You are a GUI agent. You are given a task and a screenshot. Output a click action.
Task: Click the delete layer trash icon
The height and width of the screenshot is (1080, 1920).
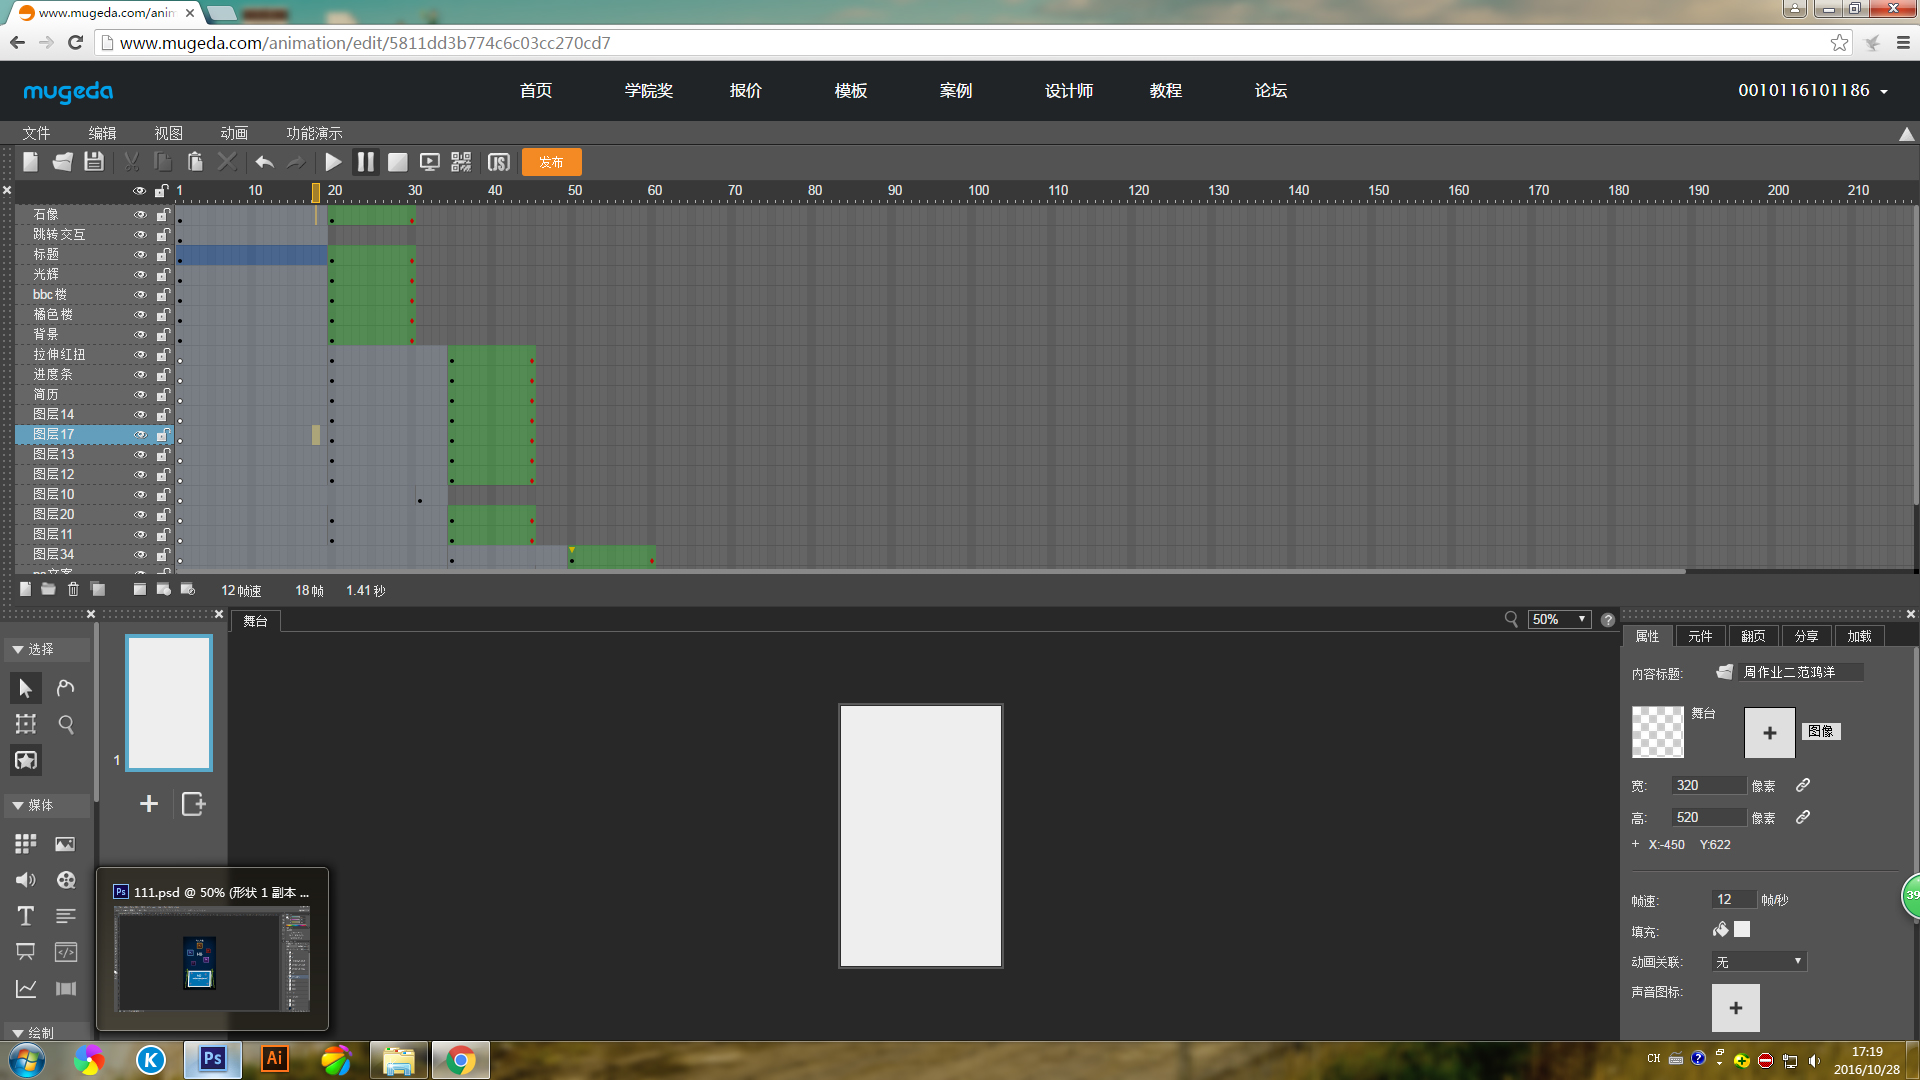point(73,589)
